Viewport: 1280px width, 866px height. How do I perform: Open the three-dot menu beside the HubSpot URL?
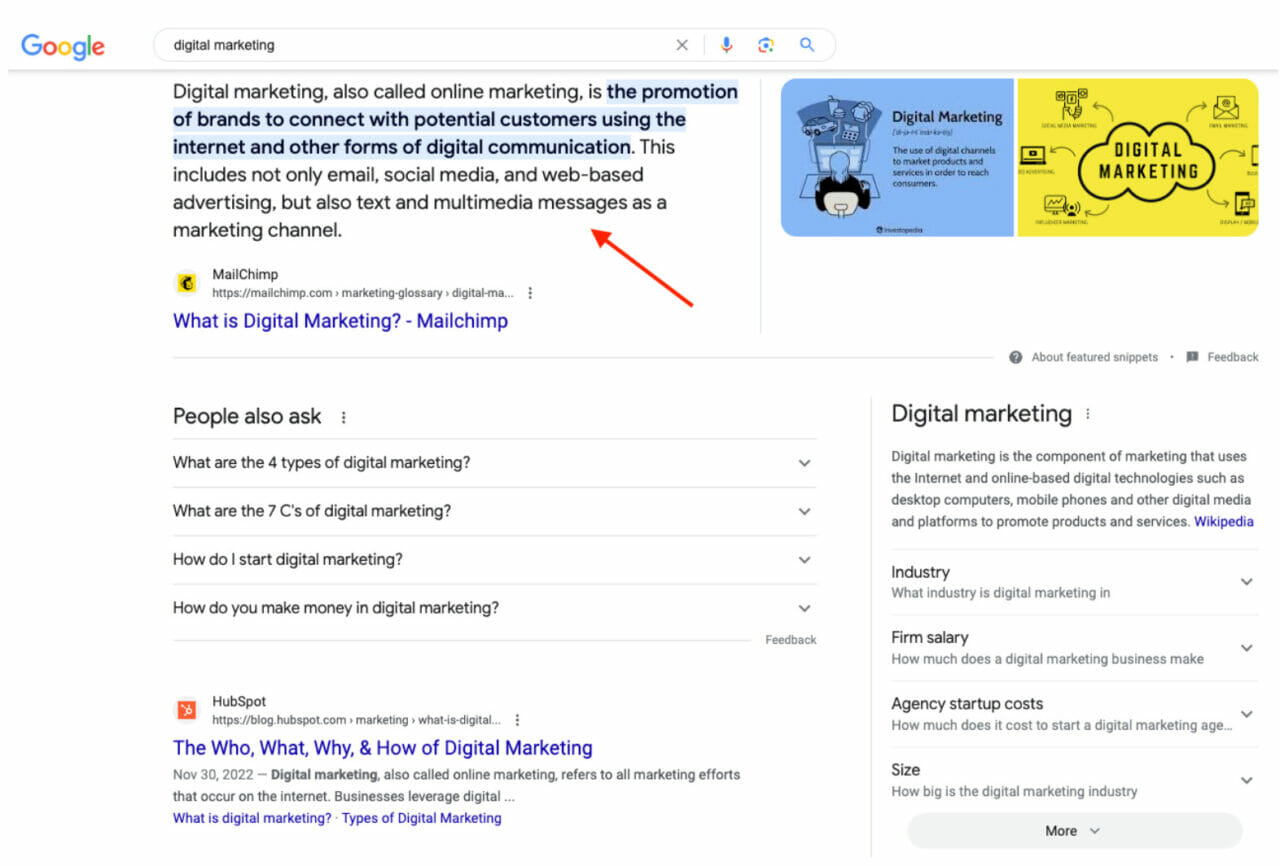[x=517, y=719]
